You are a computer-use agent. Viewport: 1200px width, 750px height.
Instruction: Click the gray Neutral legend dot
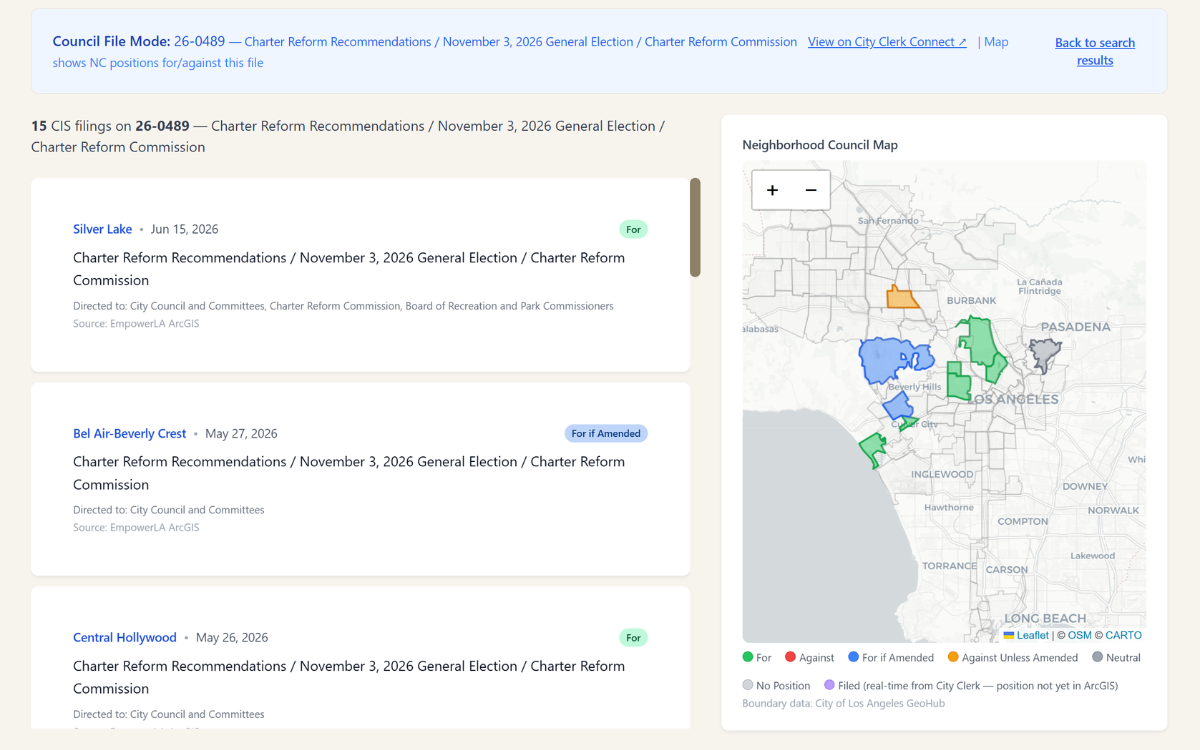click(1098, 658)
